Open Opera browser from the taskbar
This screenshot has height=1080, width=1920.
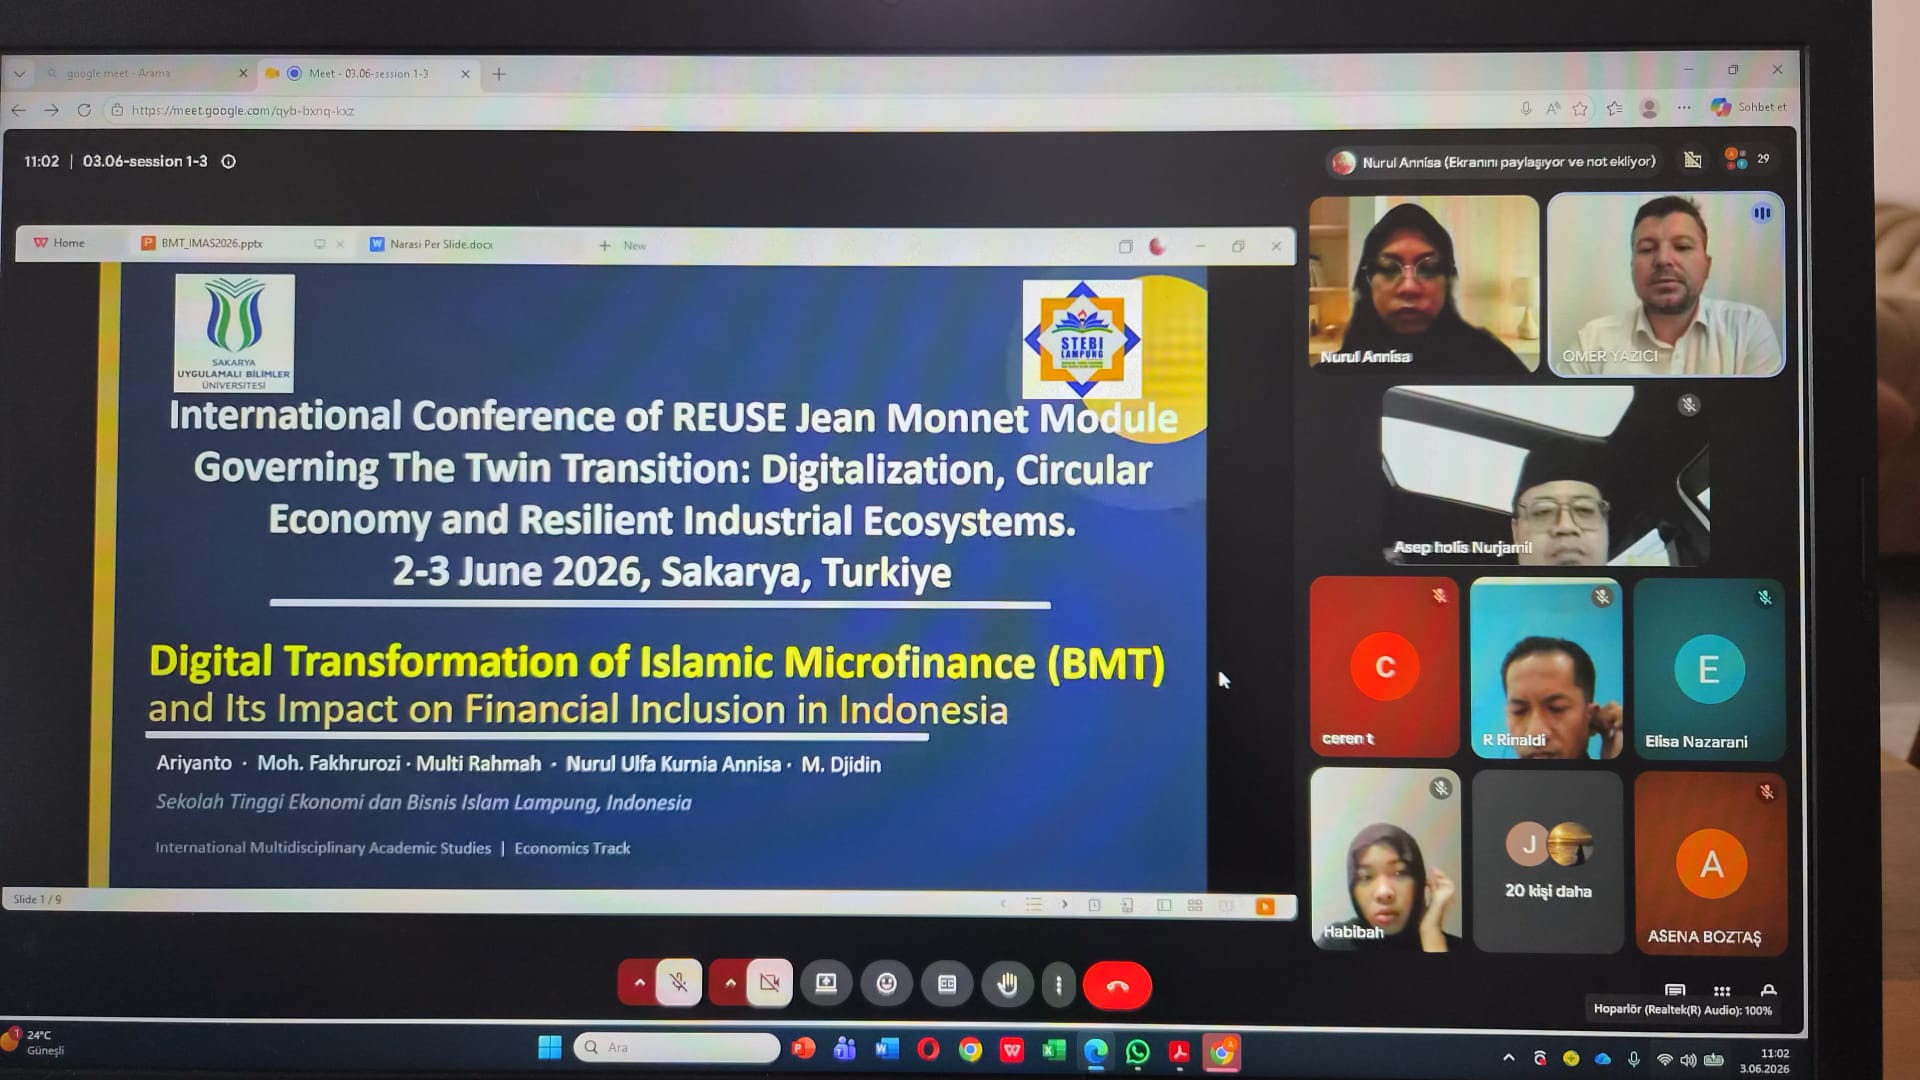[928, 1049]
